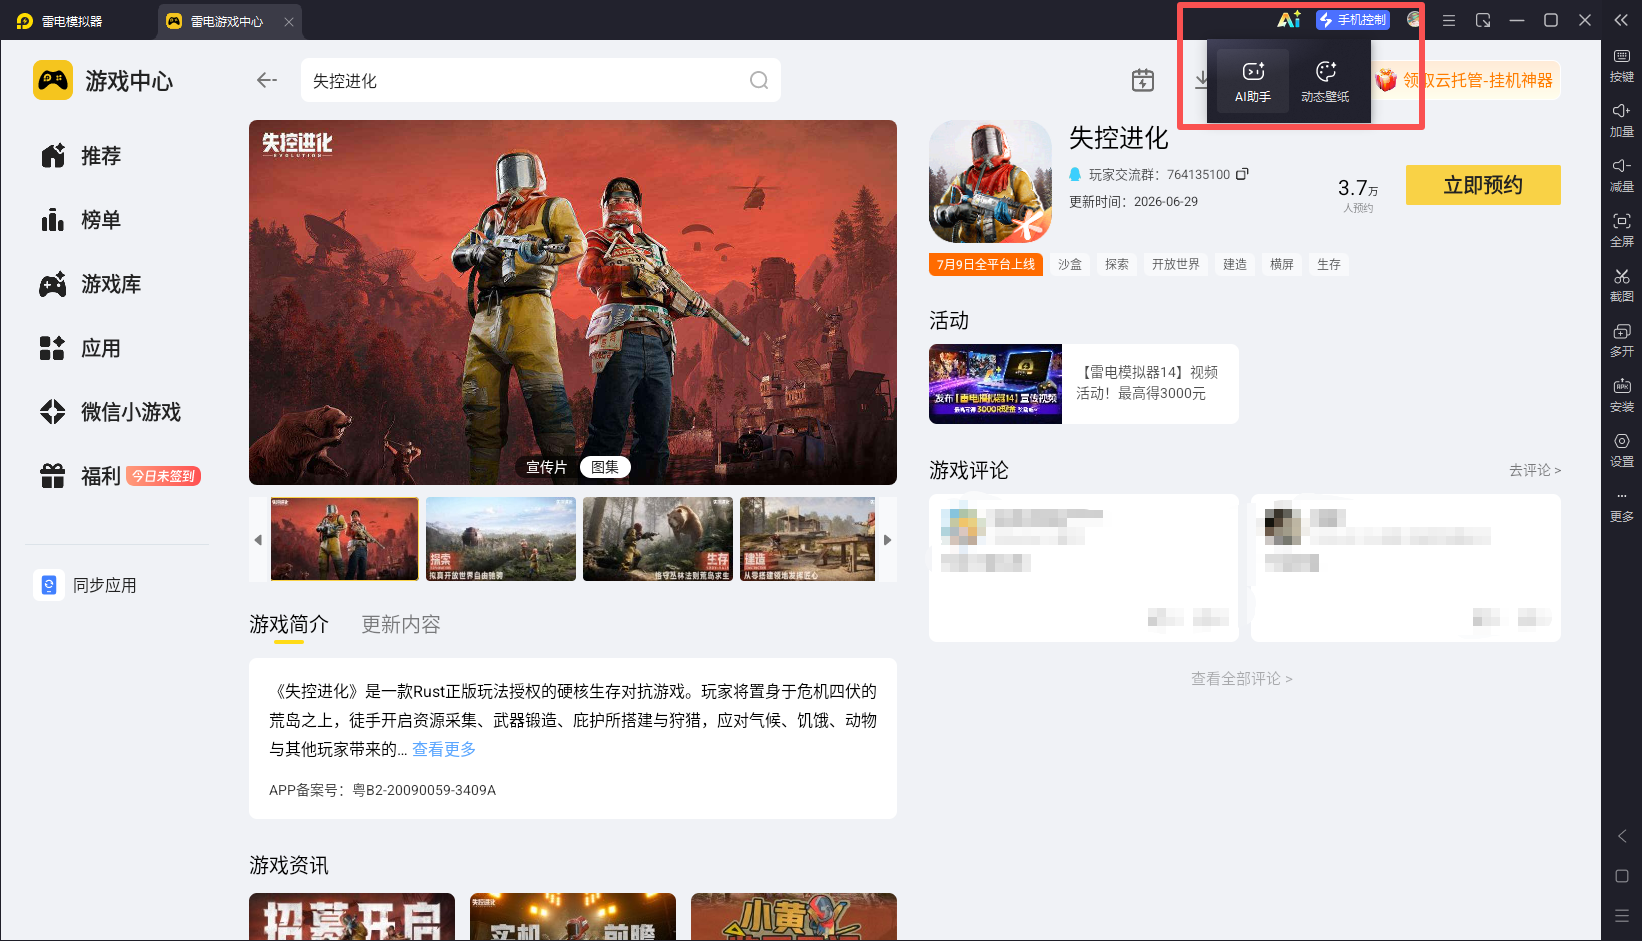
Task: Take a screenshot with 截图 icon
Action: pos(1621,285)
